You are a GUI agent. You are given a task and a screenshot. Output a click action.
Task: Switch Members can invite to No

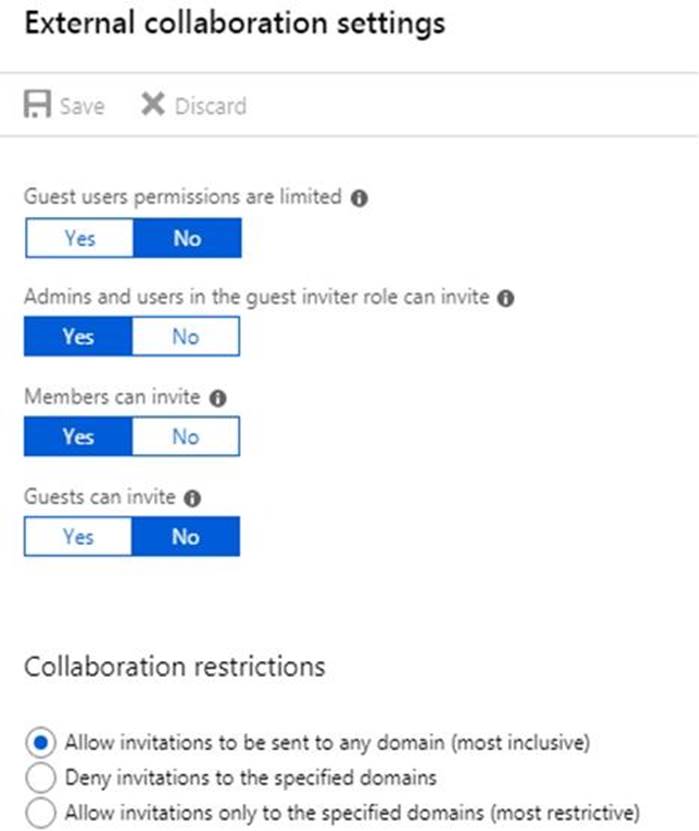pos(186,437)
